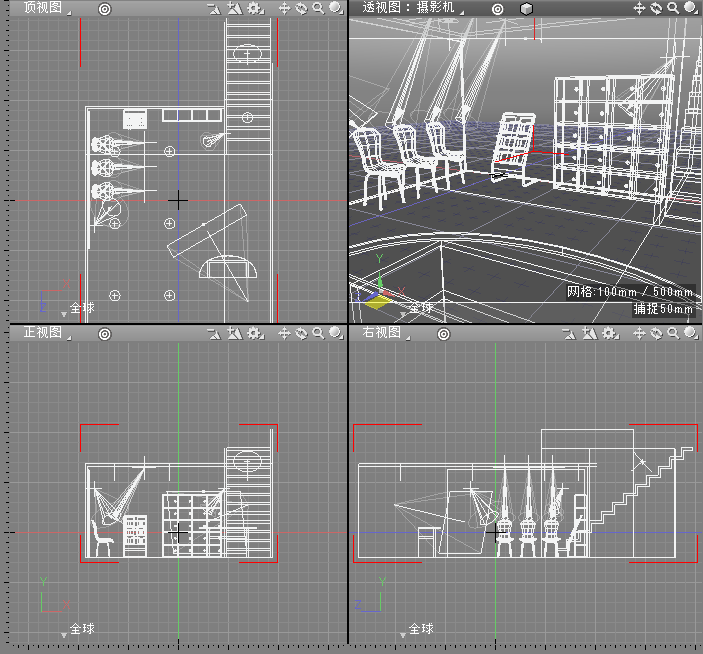Click gear settings icon in front view header
Image resolution: width=703 pixels, height=654 pixels.
[254, 332]
